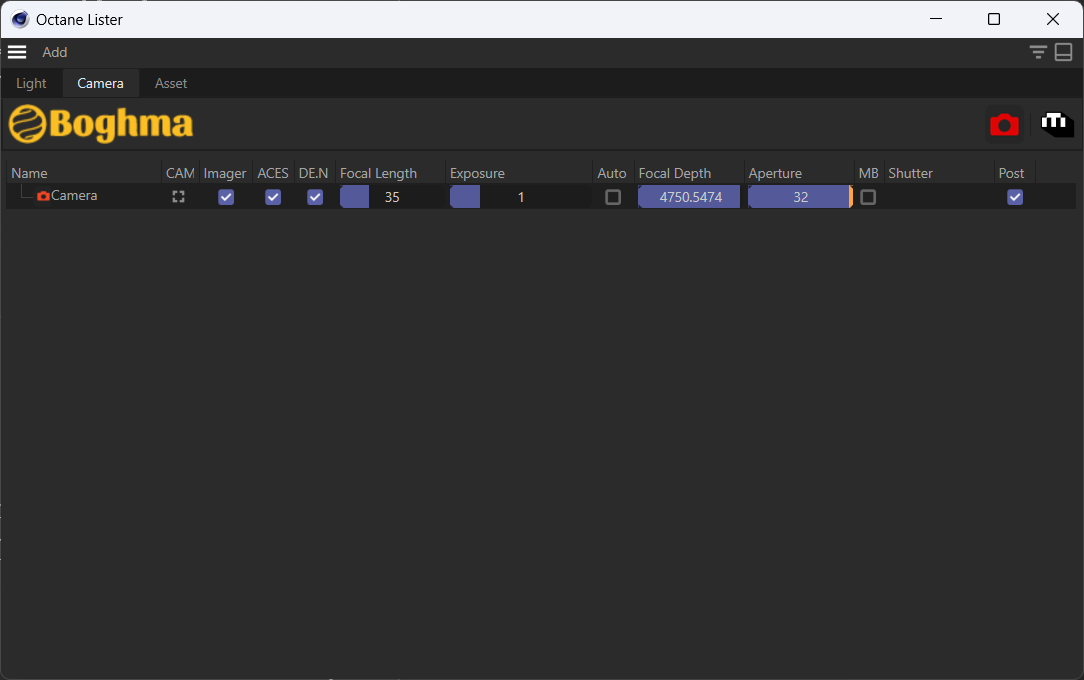Close the Octane Lister window

[1052, 19]
